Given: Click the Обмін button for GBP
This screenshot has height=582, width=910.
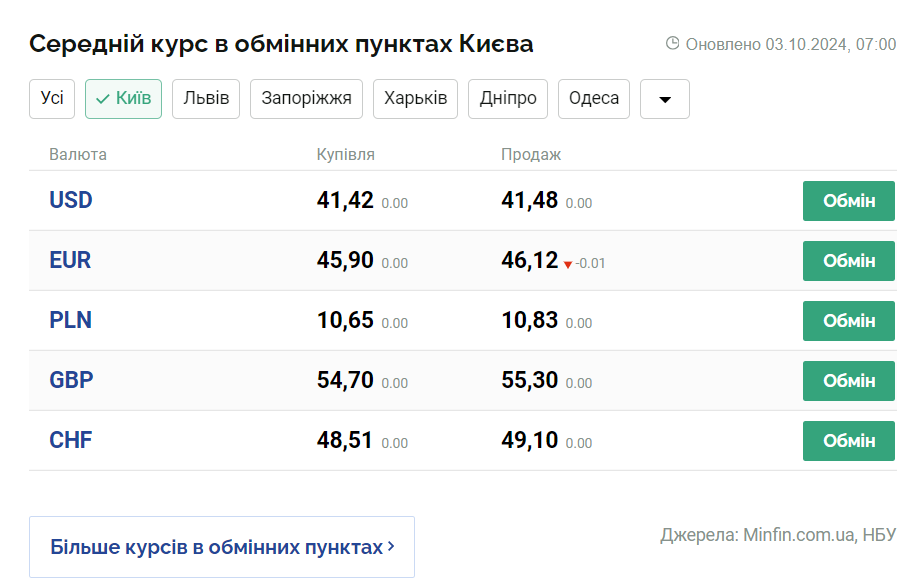Looking at the screenshot, I should tap(849, 381).
